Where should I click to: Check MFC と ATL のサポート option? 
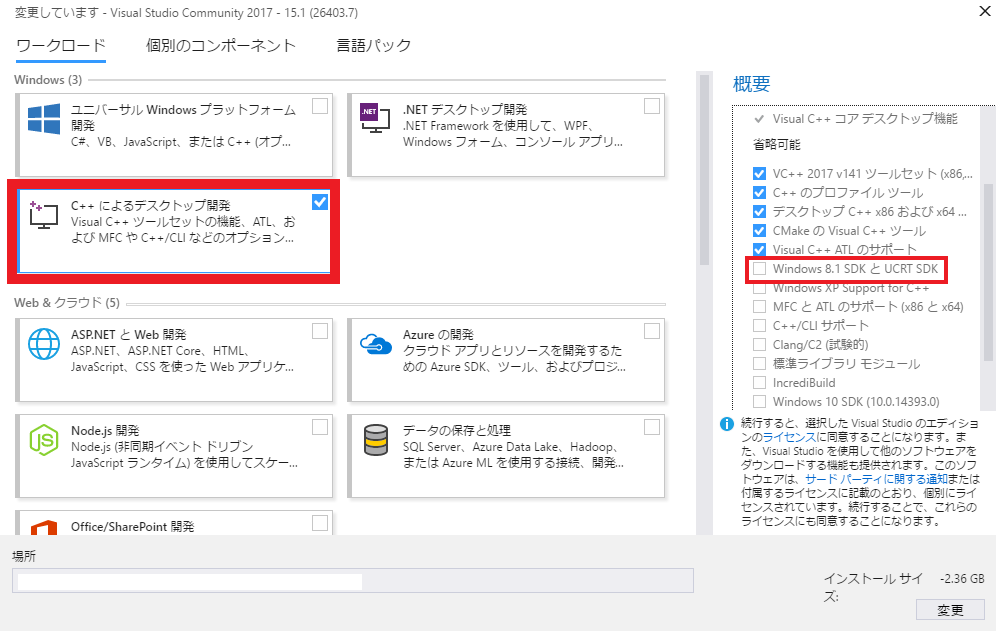pyautogui.click(x=759, y=306)
